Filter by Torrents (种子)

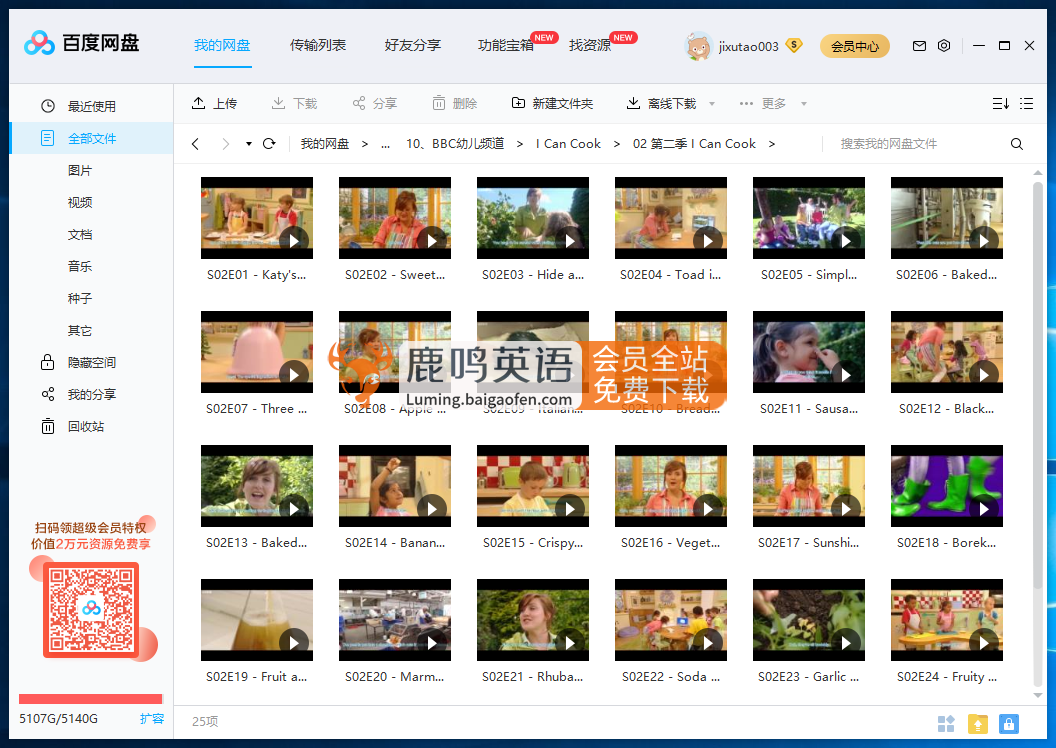tap(79, 298)
